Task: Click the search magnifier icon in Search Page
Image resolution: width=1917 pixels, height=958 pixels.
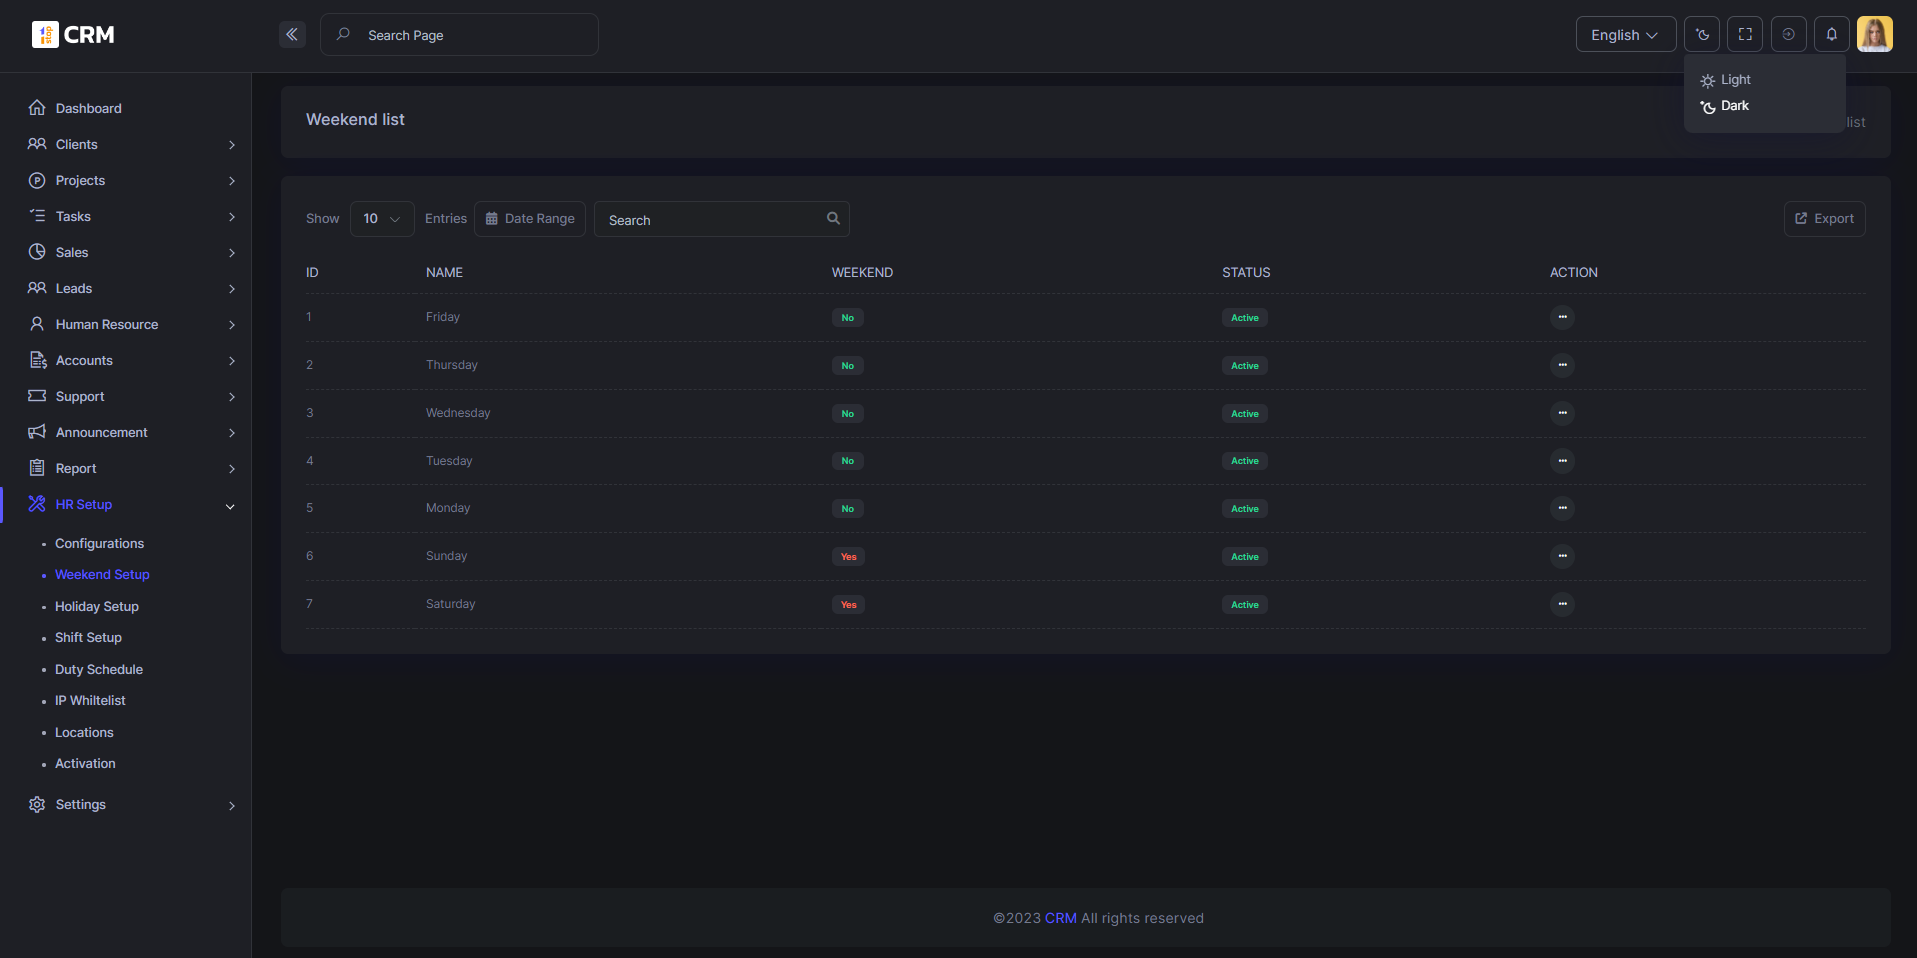Action: point(343,34)
